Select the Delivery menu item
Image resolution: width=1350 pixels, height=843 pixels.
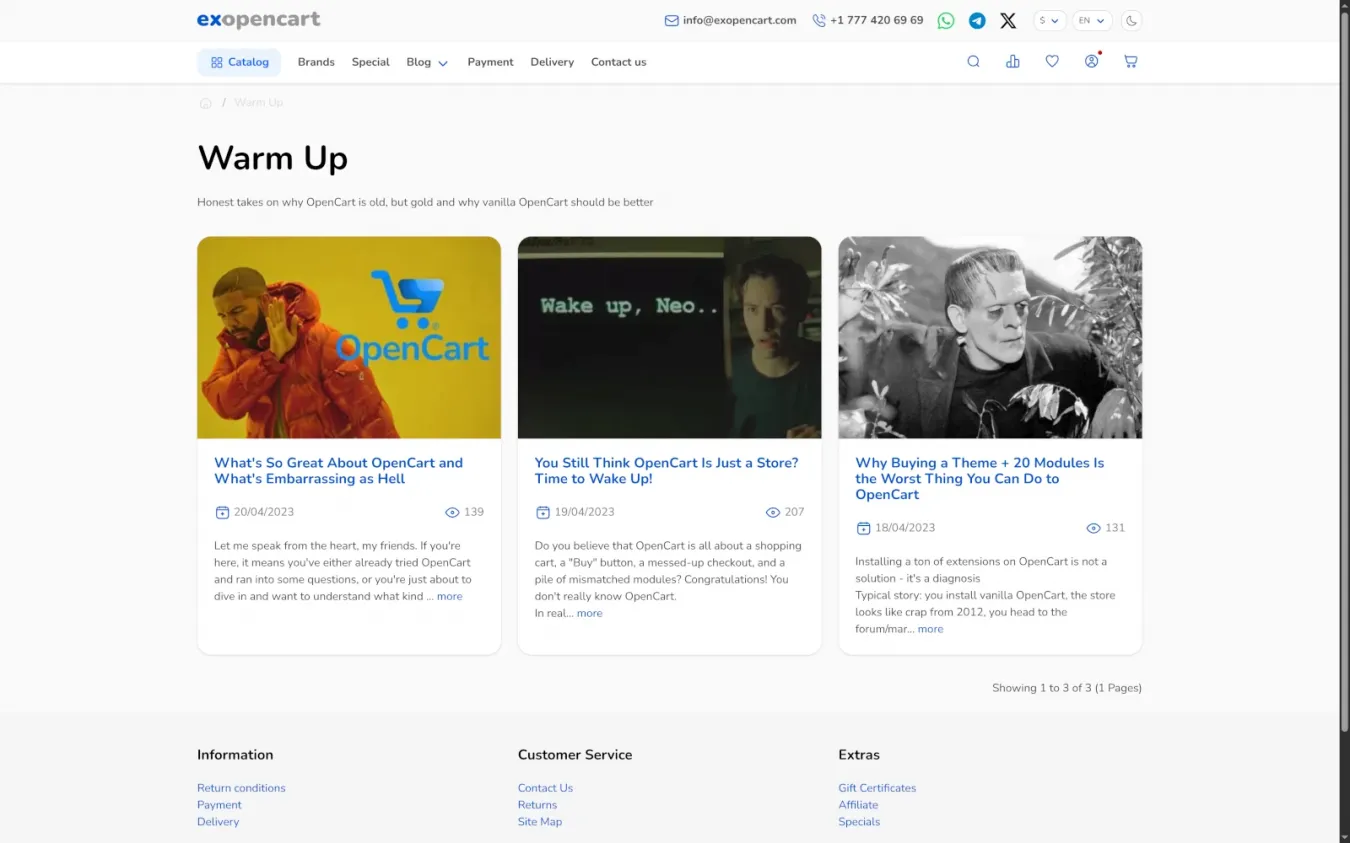click(552, 62)
